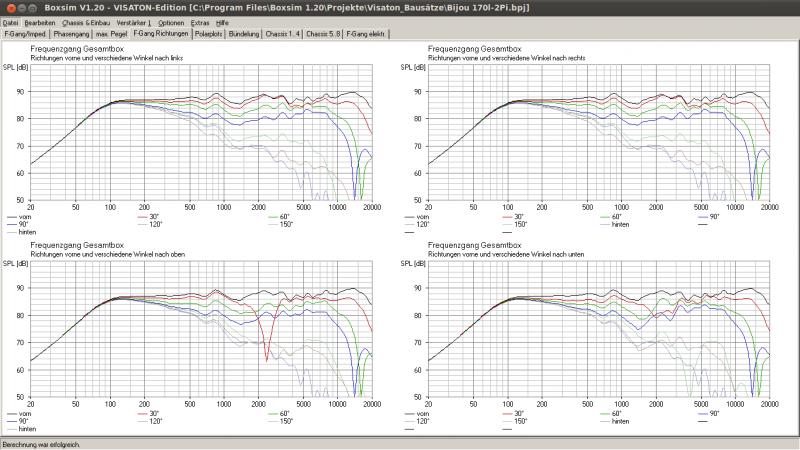Open the Chassis & Einbau menu
The height and width of the screenshot is (450, 800).
point(87,22)
